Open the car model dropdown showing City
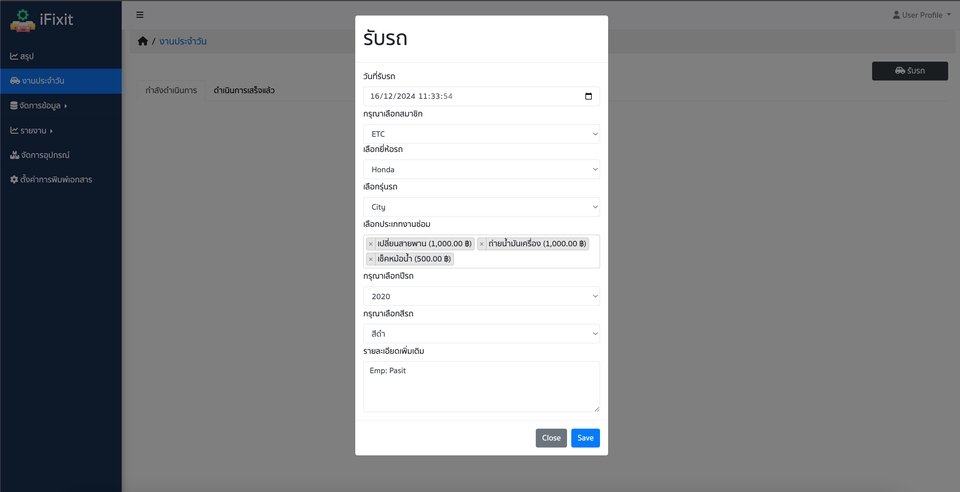Image resolution: width=960 pixels, height=492 pixels. click(x=481, y=207)
